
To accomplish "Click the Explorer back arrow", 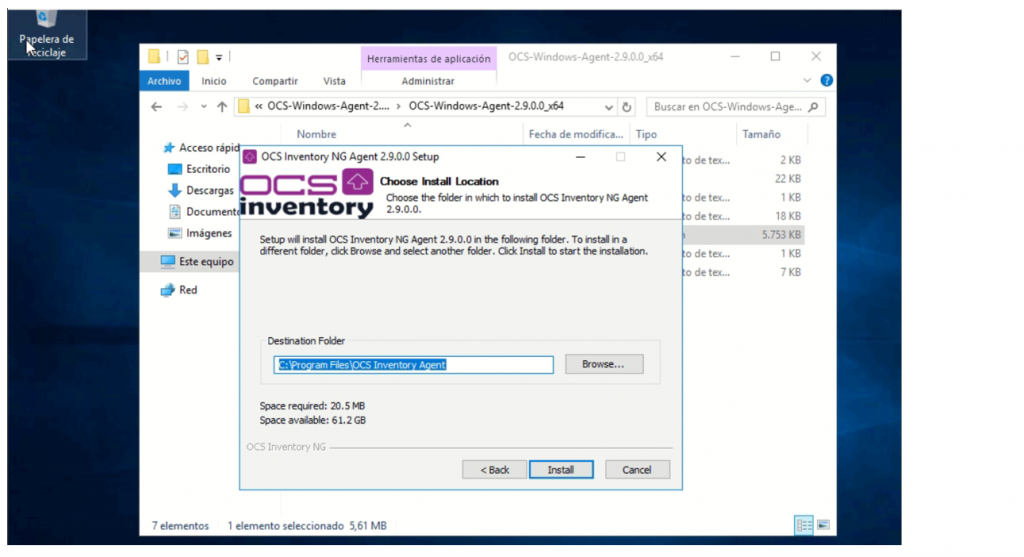I will 156,106.
